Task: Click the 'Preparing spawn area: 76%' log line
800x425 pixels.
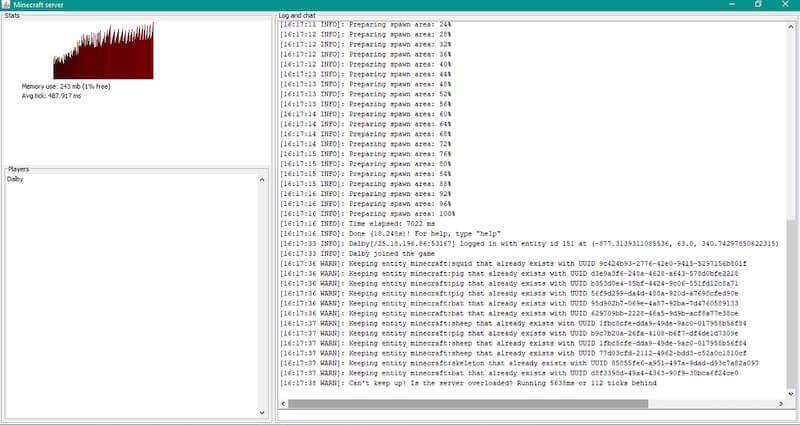Action: click(x=366, y=154)
